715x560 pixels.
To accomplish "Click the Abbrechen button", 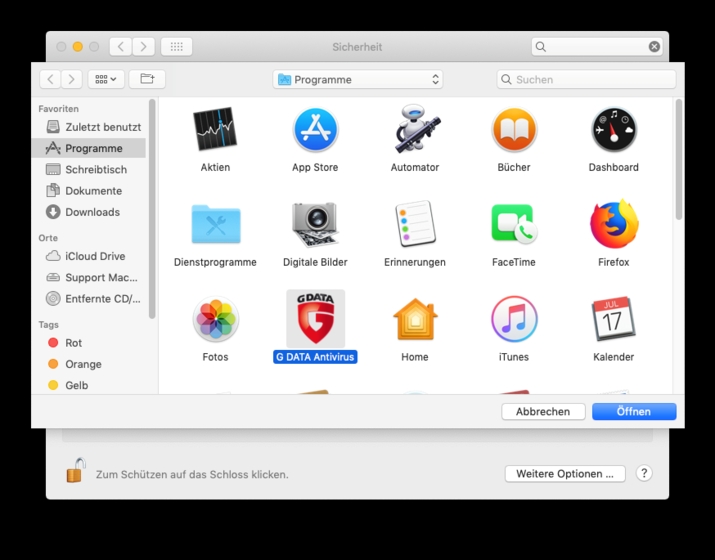I will (x=543, y=411).
